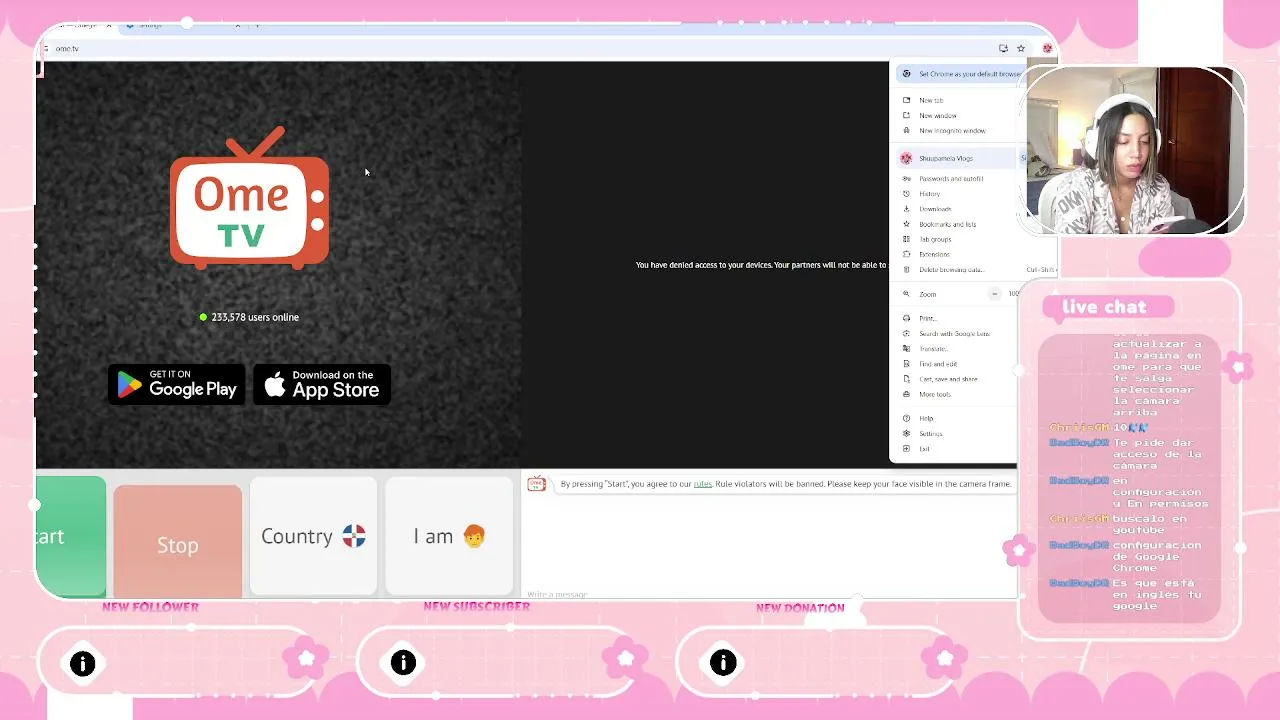Click the Settings gear icon in menu
Image resolution: width=1280 pixels, height=720 pixels.
pyautogui.click(x=907, y=433)
